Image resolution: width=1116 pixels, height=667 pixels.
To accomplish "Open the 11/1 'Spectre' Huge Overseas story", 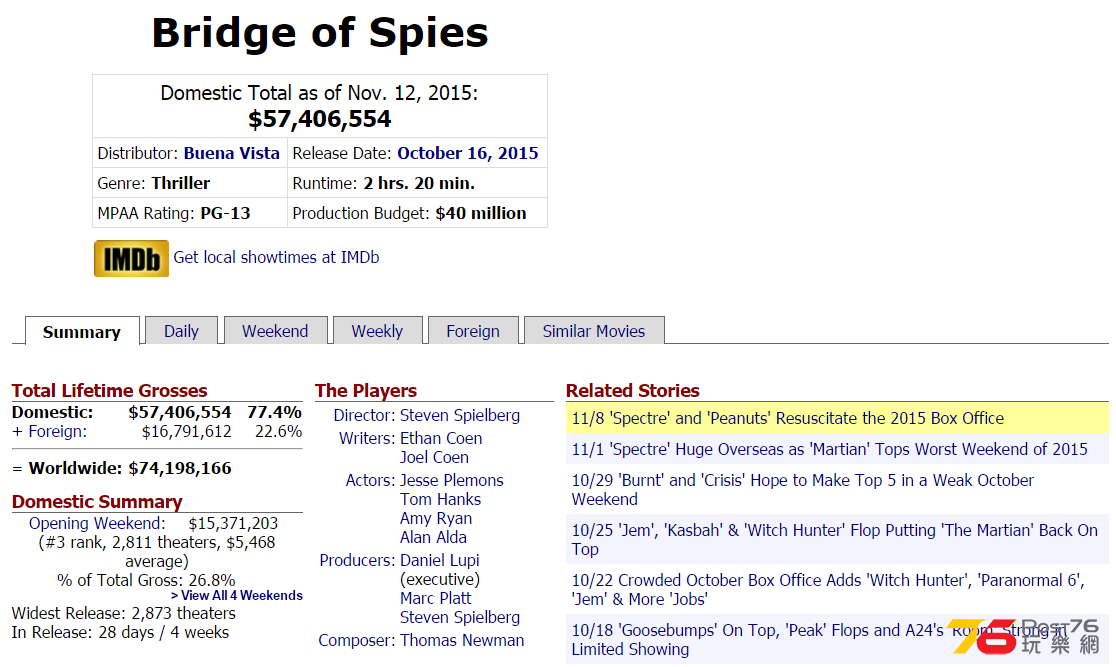I will [x=829, y=449].
